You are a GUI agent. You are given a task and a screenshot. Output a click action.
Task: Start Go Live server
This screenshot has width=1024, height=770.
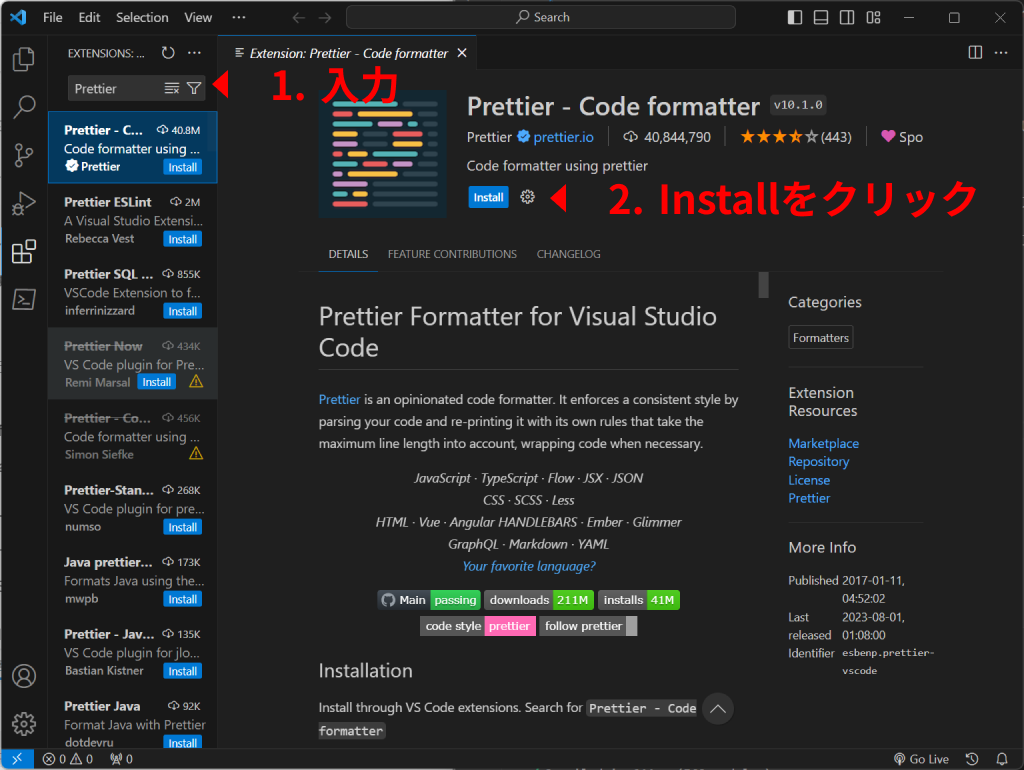coord(921,759)
